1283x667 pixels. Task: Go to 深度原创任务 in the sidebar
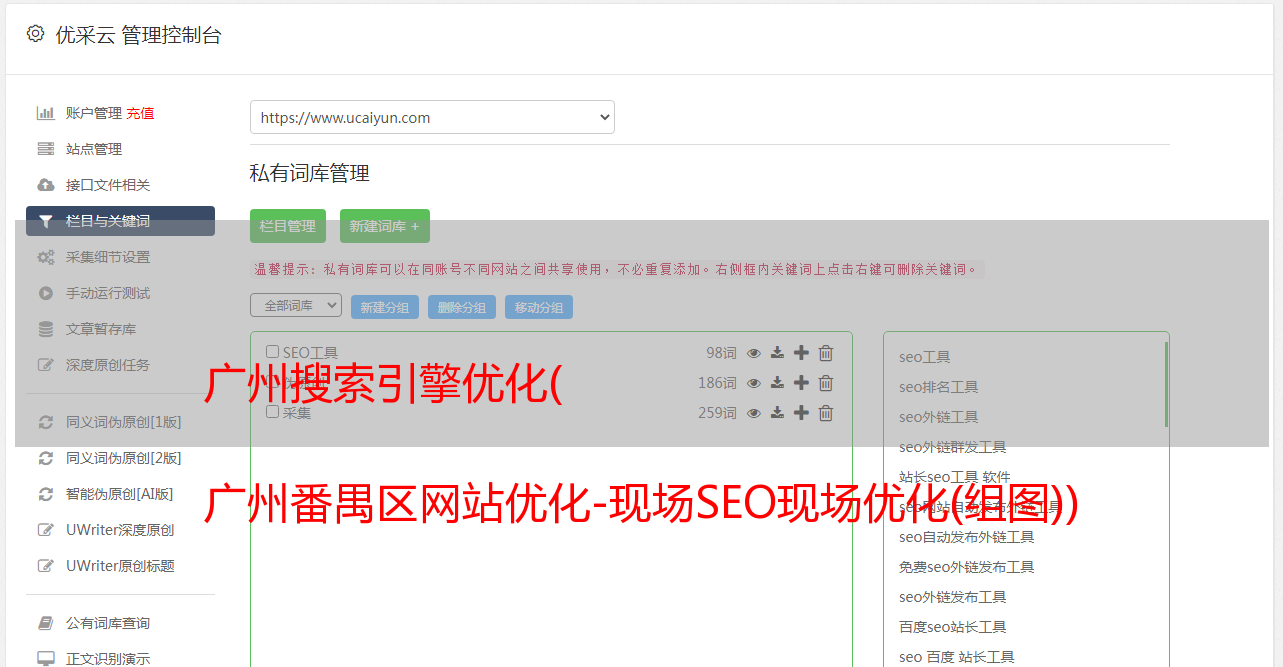click(x=108, y=365)
